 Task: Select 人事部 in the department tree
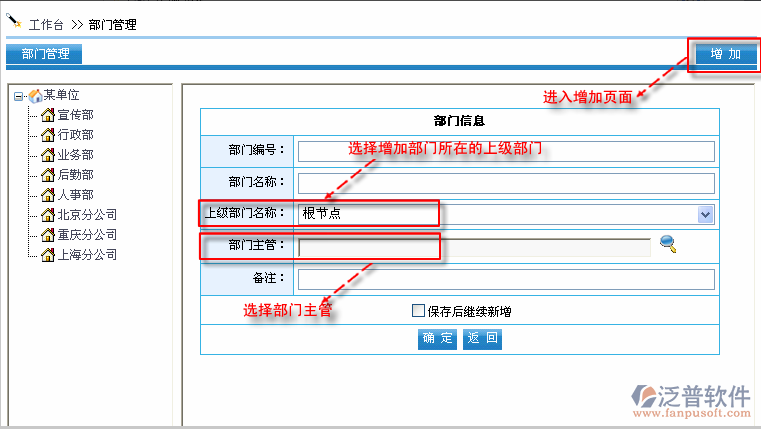point(76,195)
